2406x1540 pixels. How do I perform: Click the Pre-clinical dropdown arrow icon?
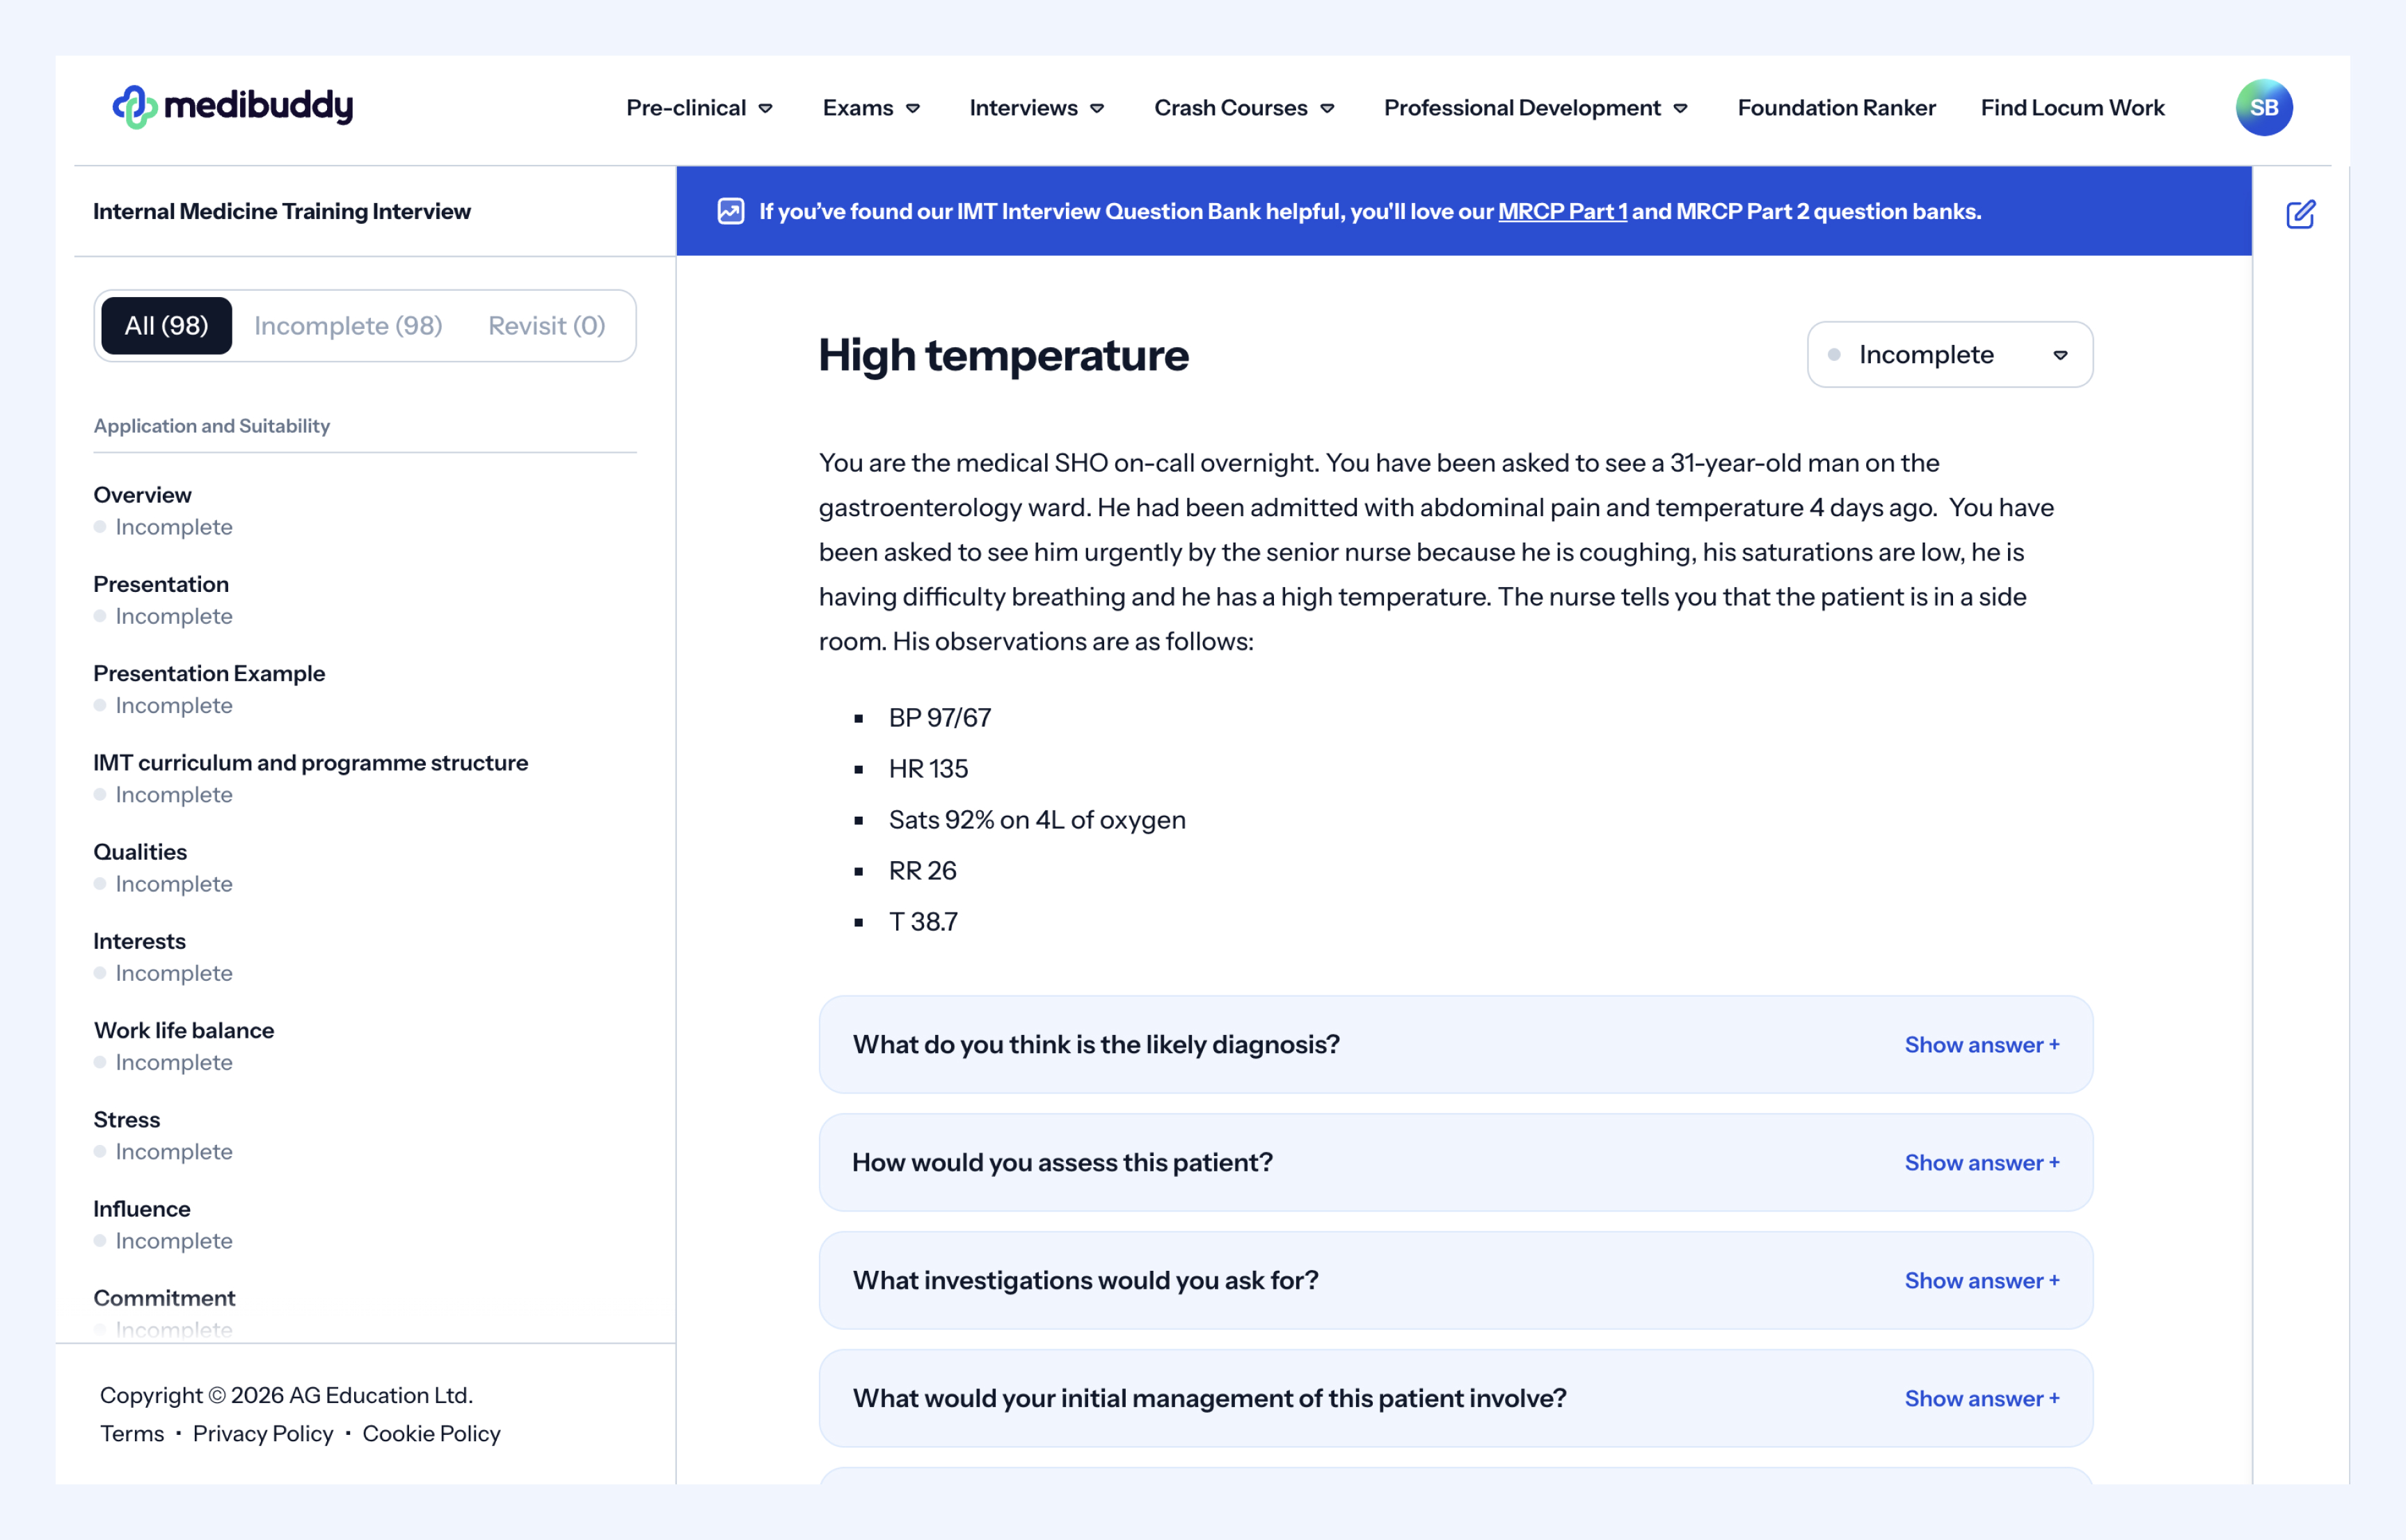(766, 108)
